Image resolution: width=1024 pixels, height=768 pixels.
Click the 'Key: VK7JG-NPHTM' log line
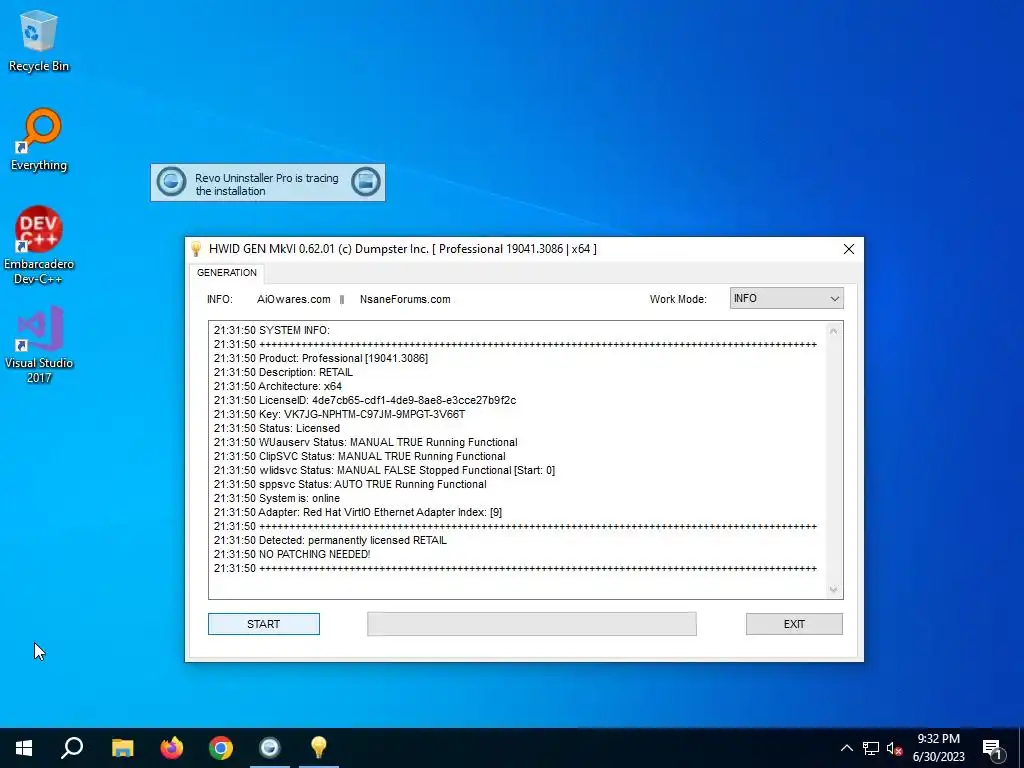pyautogui.click(x=340, y=415)
